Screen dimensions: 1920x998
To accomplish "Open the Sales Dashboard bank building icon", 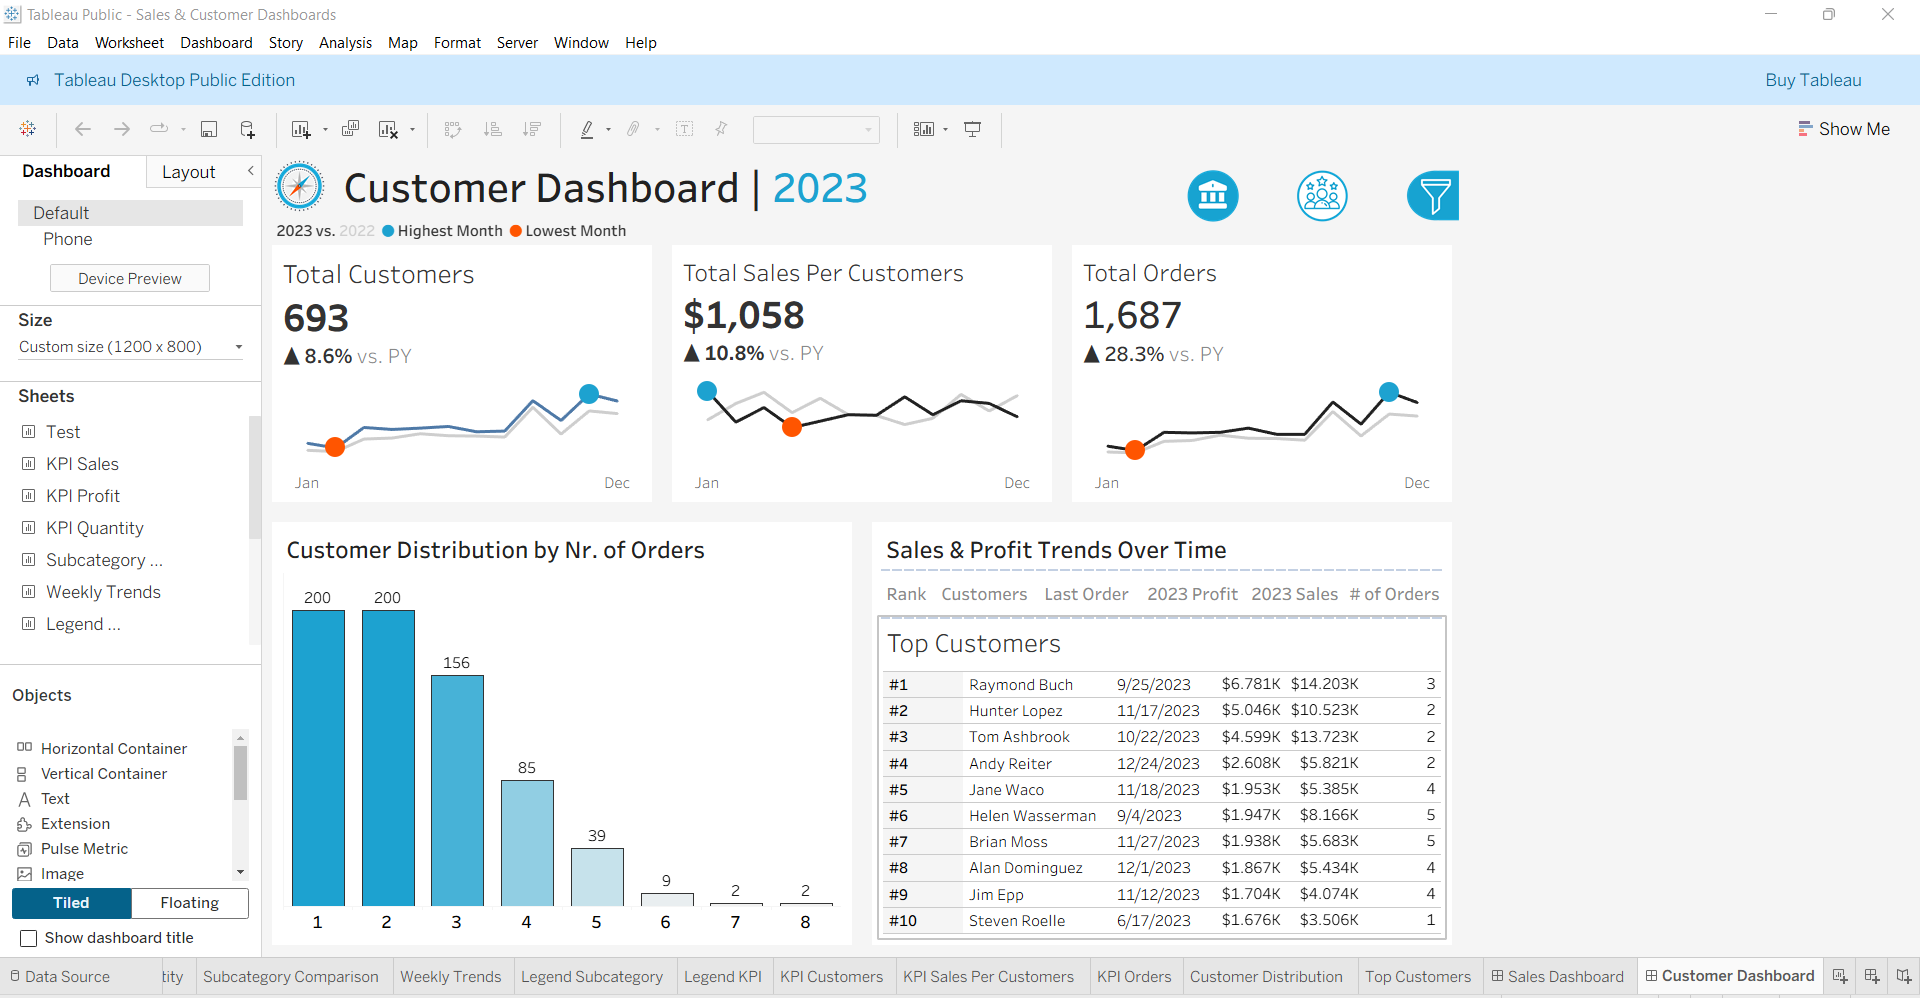I will pyautogui.click(x=1213, y=195).
